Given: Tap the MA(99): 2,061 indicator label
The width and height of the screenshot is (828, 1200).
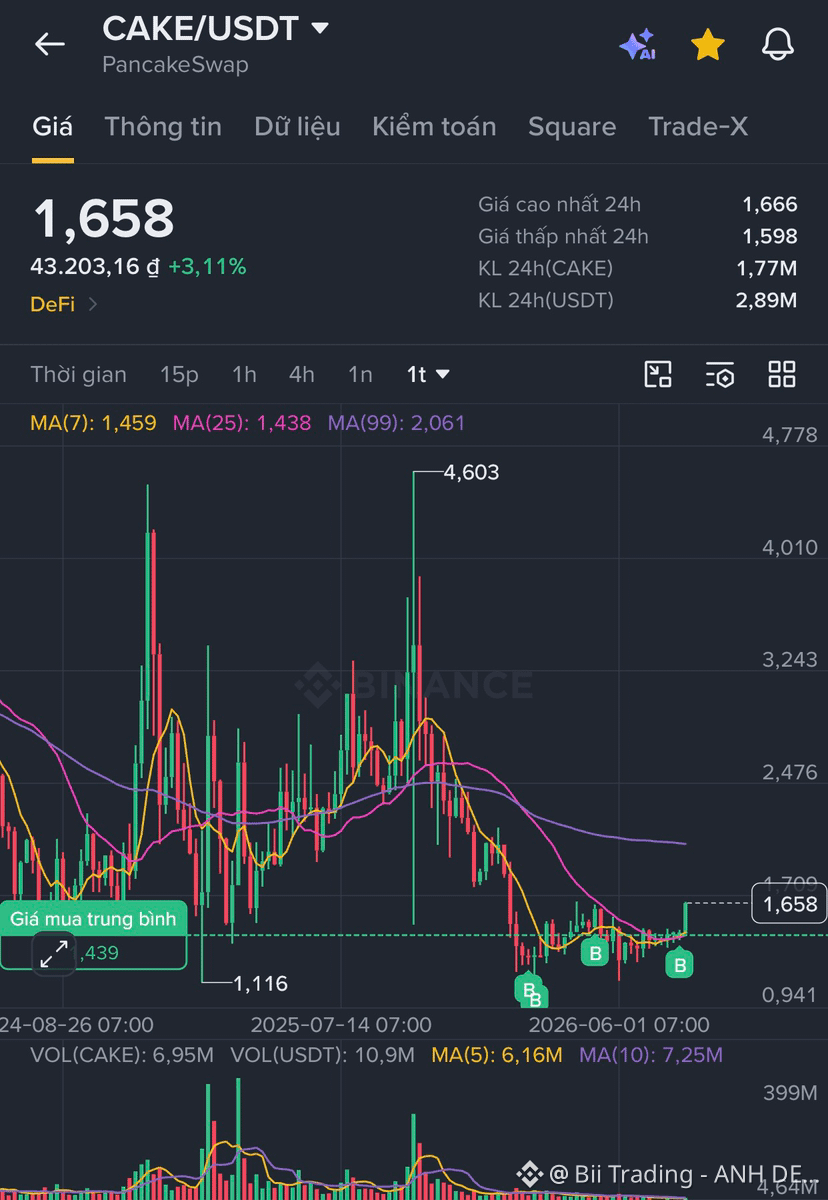Looking at the screenshot, I should [x=396, y=423].
